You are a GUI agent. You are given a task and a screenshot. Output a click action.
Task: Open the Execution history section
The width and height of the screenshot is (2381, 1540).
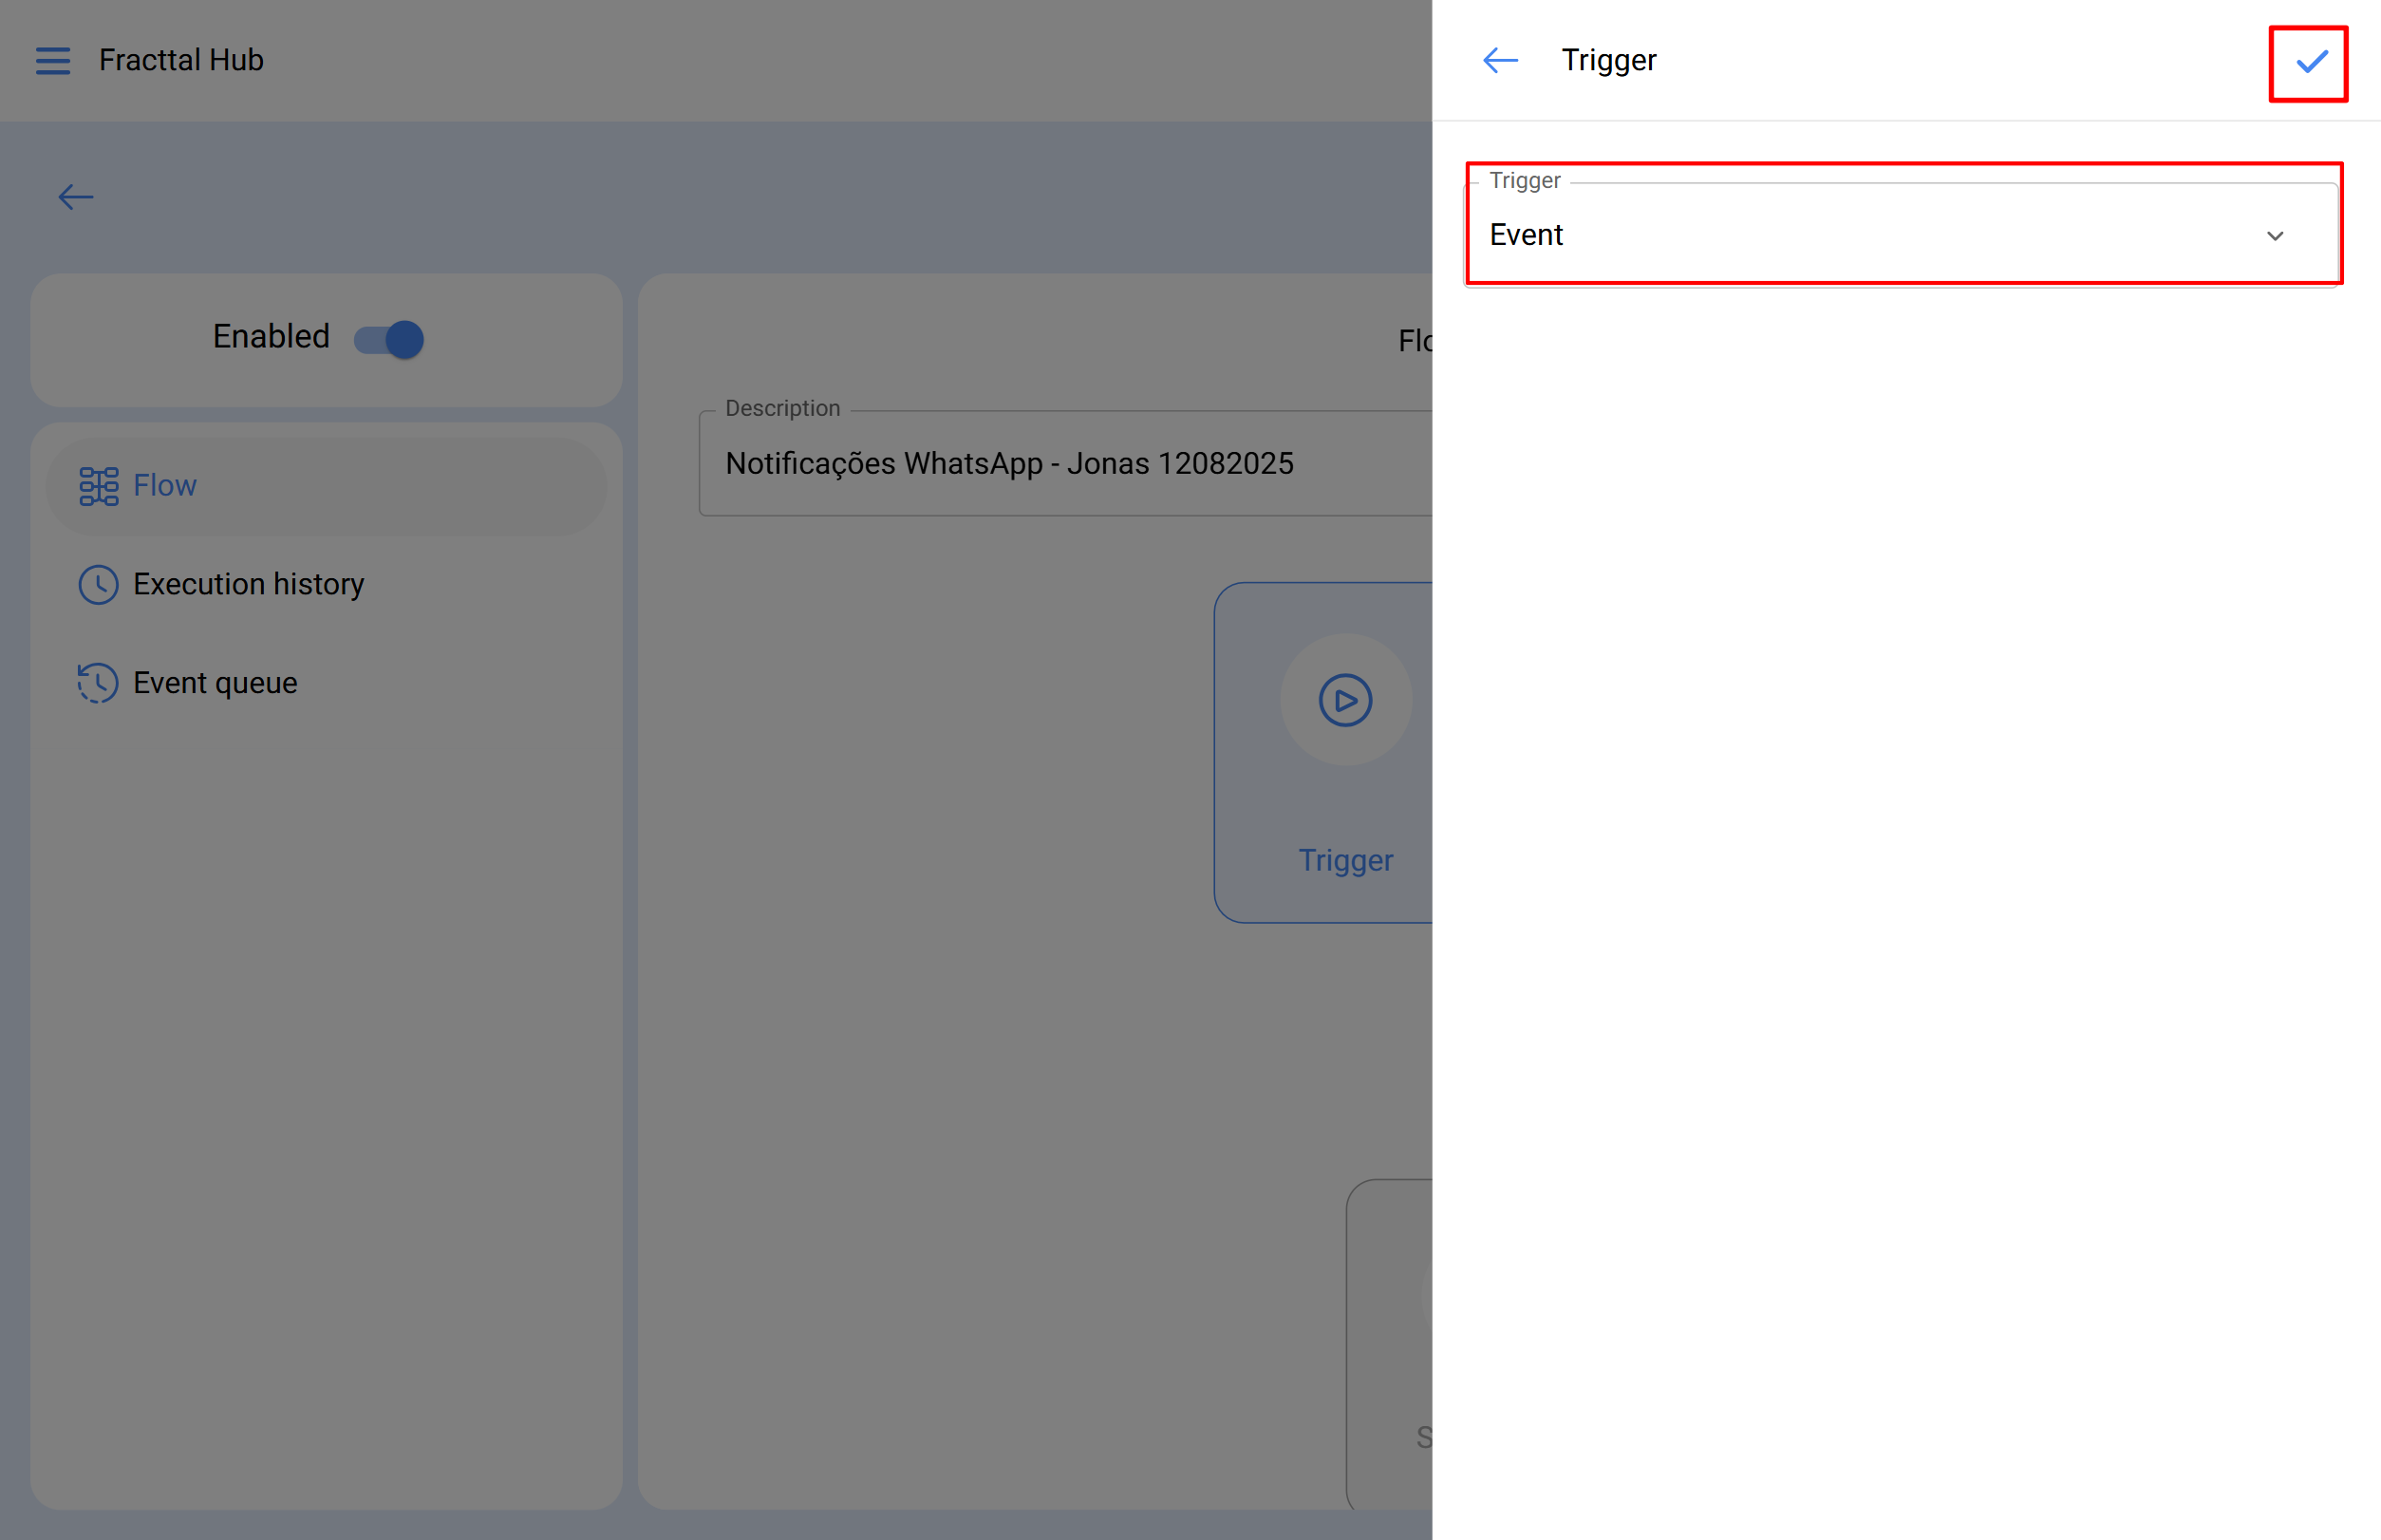(x=248, y=585)
